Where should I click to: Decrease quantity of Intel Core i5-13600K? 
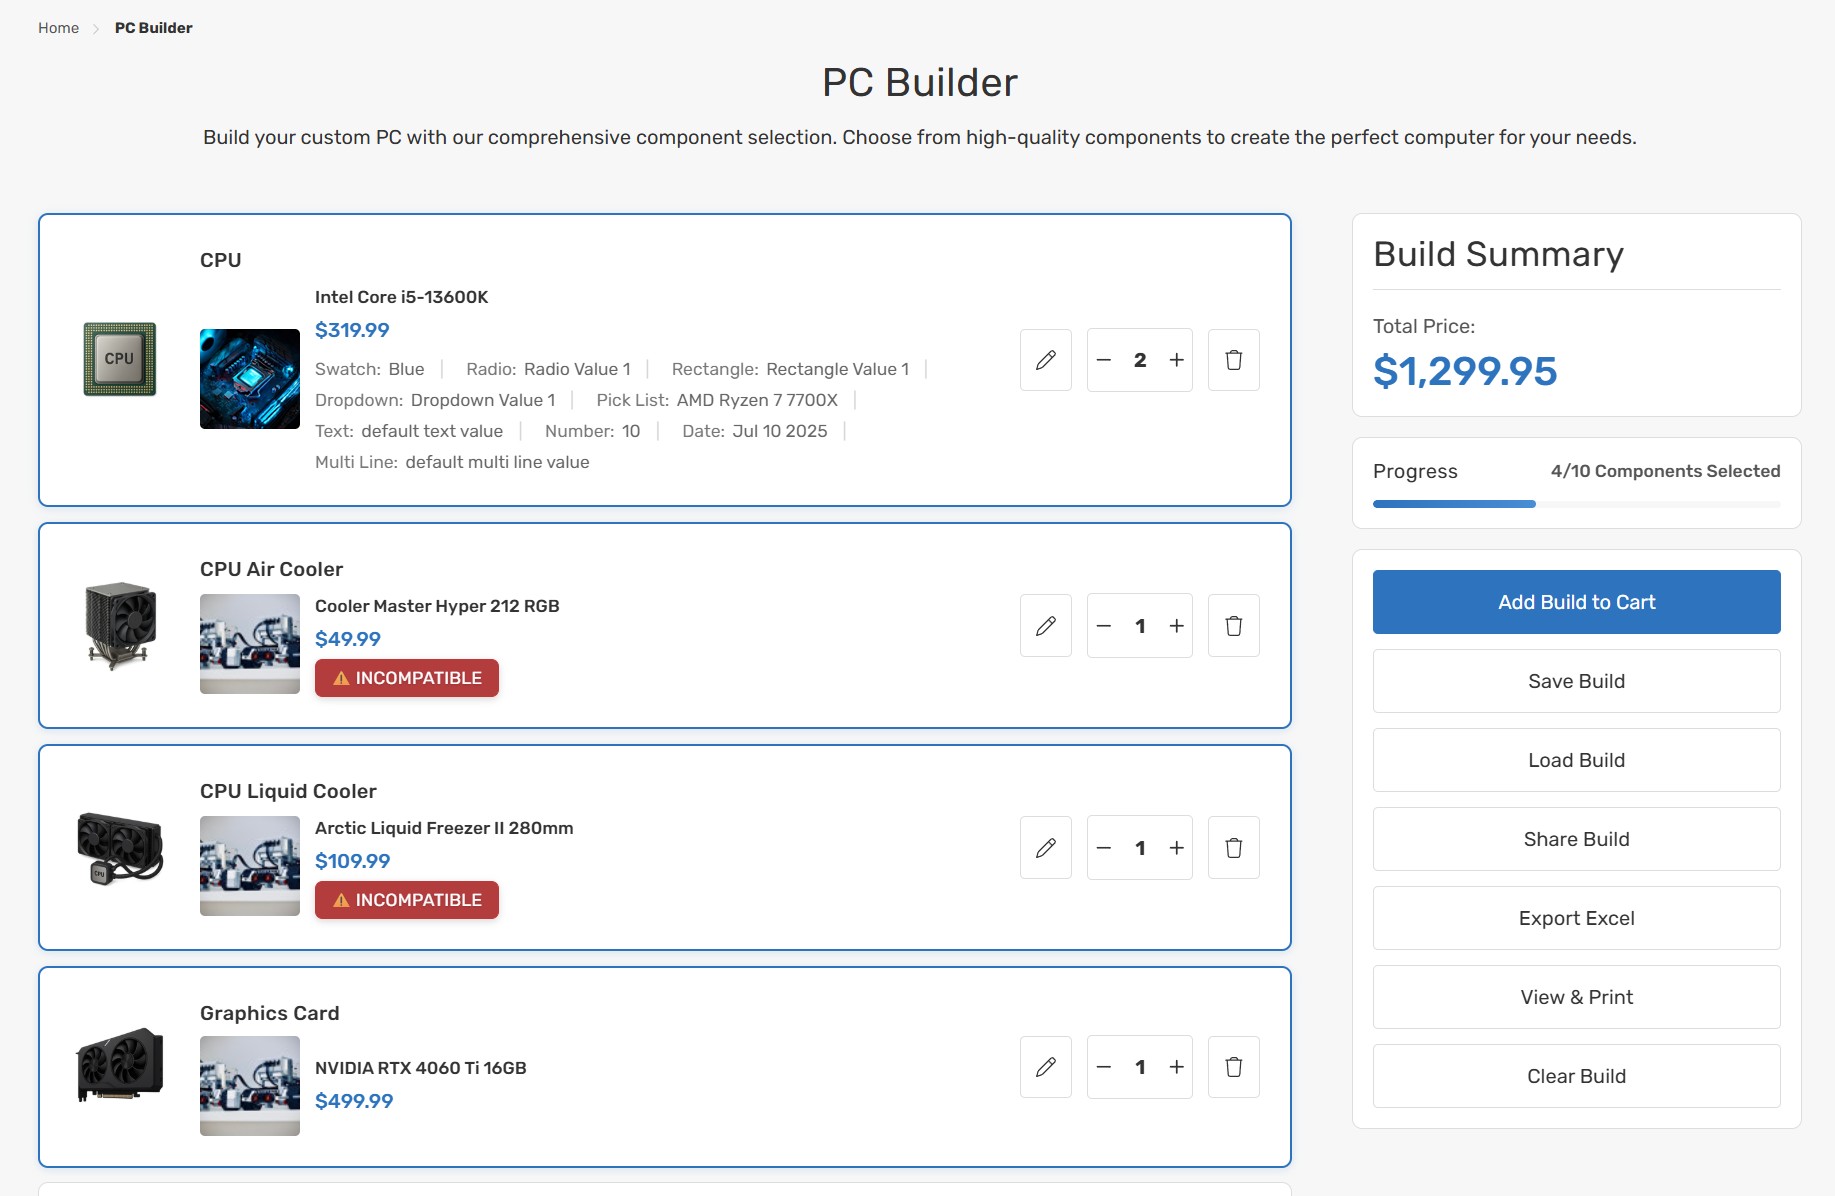[1104, 360]
